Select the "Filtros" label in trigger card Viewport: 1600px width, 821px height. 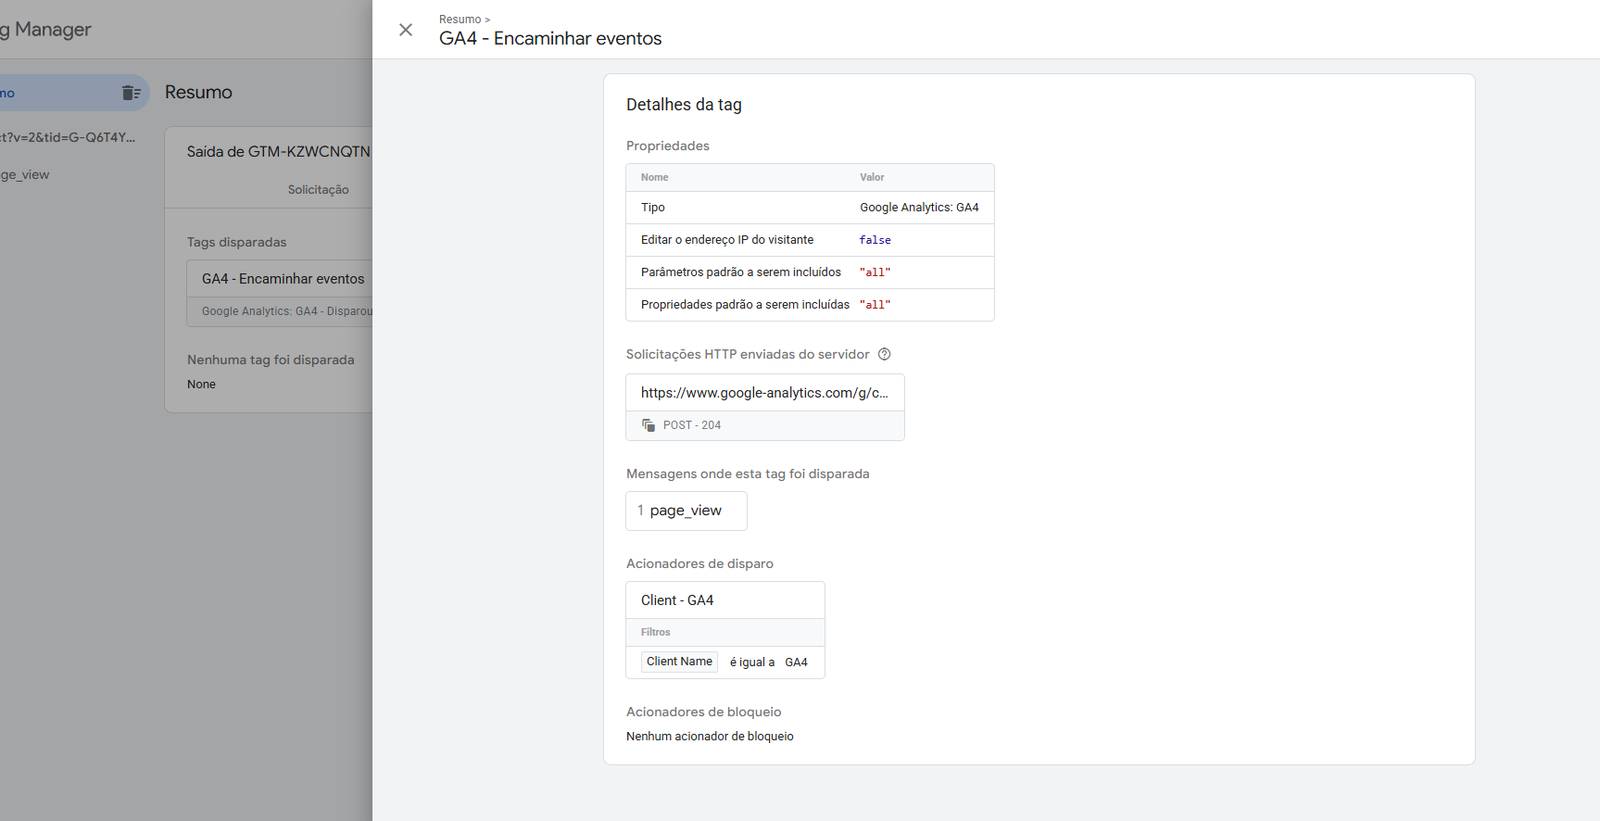pyautogui.click(x=656, y=632)
